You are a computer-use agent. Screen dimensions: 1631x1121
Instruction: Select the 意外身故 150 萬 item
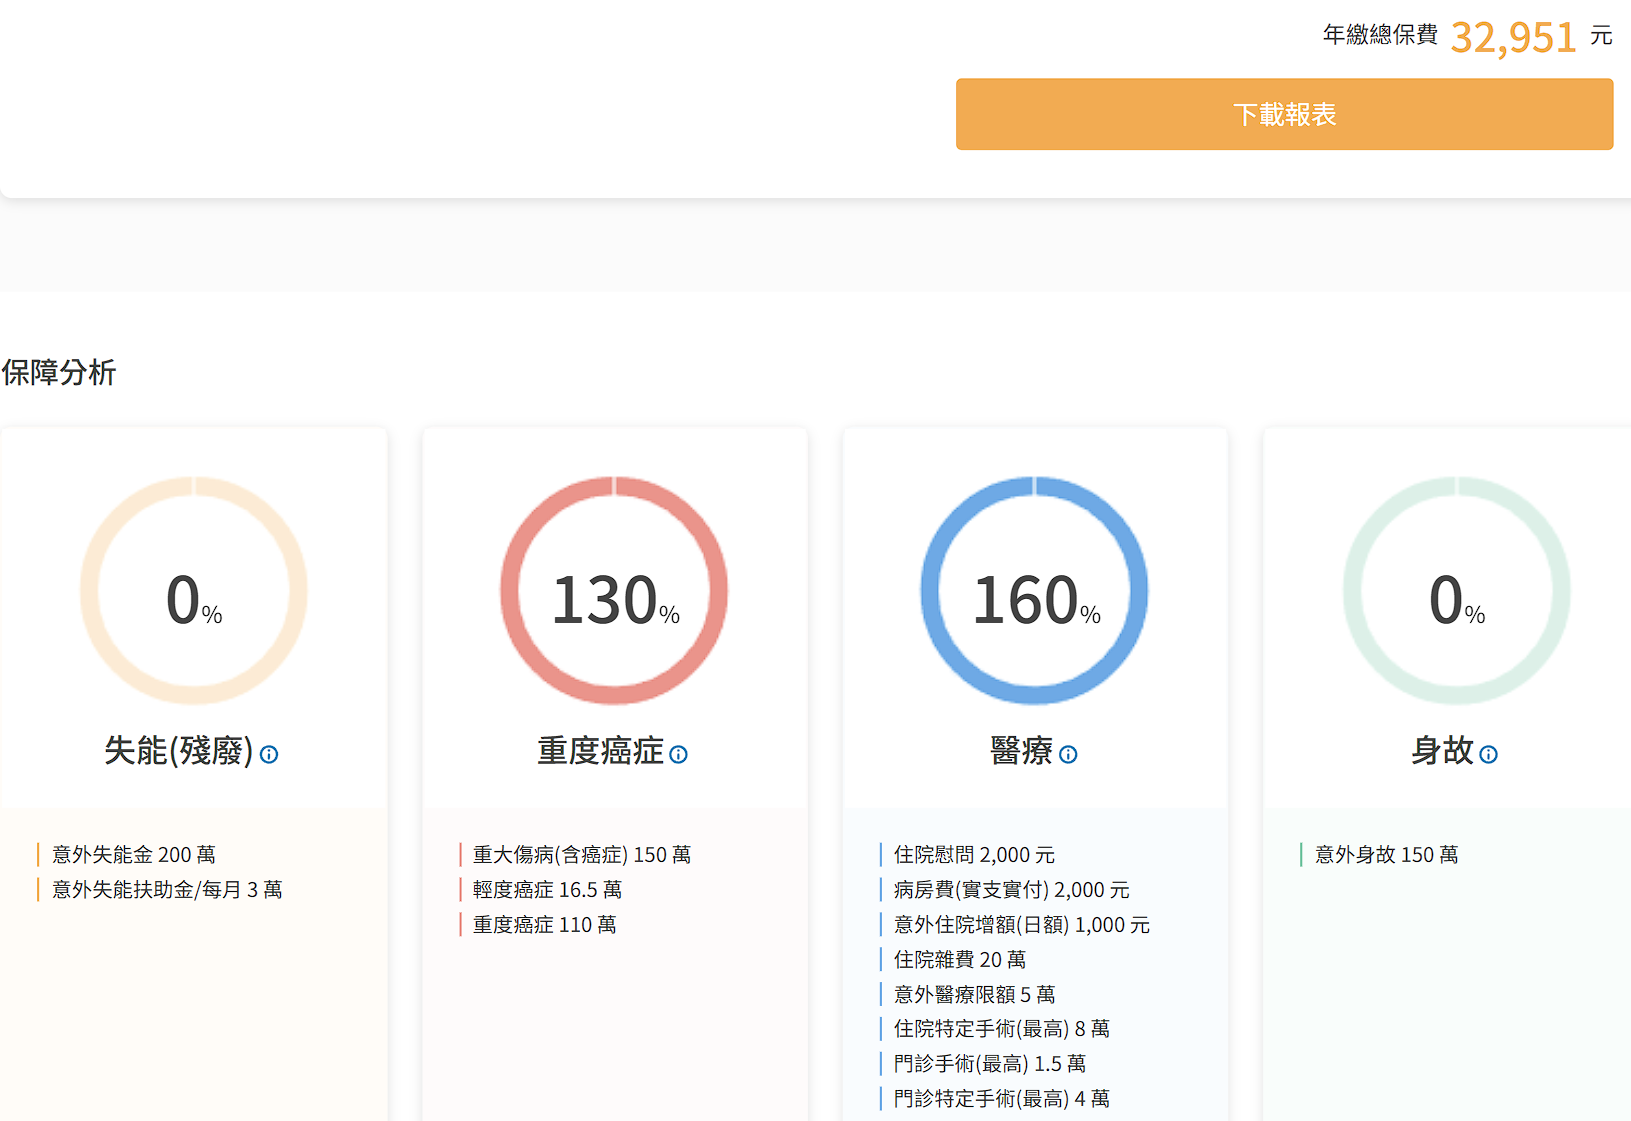(x=1387, y=855)
